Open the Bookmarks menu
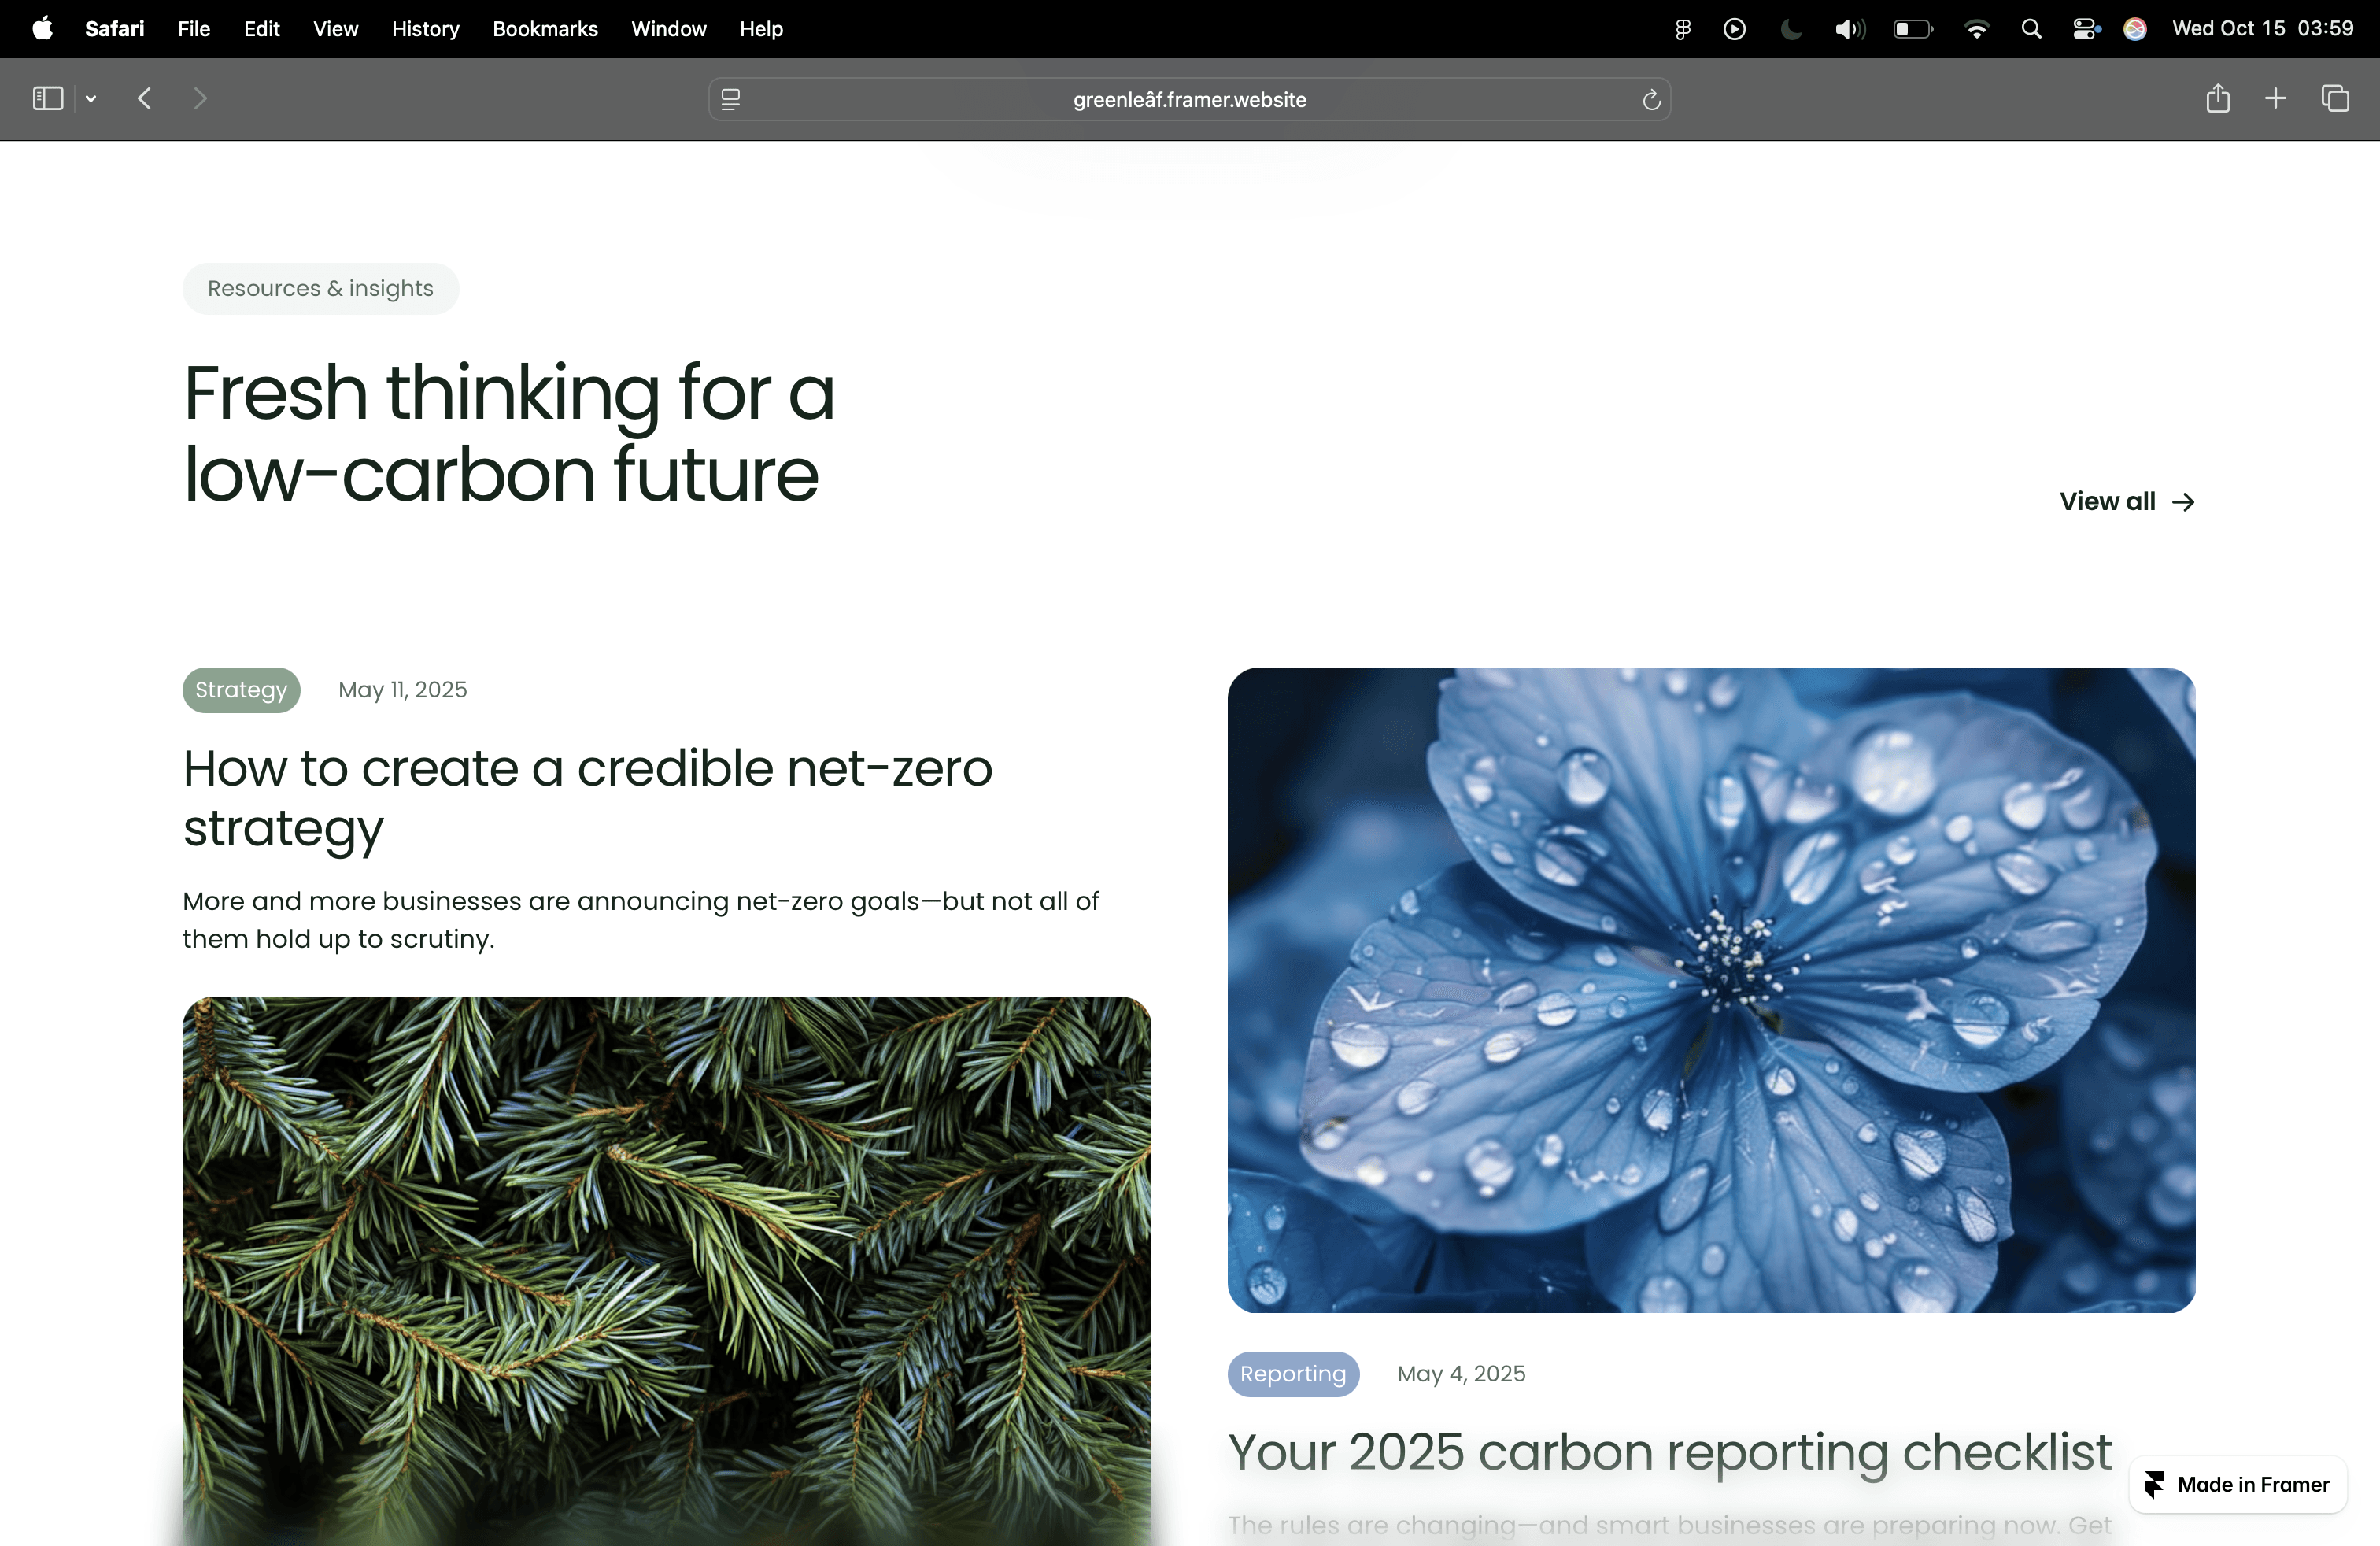The width and height of the screenshot is (2380, 1546). [x=545, y=29]
